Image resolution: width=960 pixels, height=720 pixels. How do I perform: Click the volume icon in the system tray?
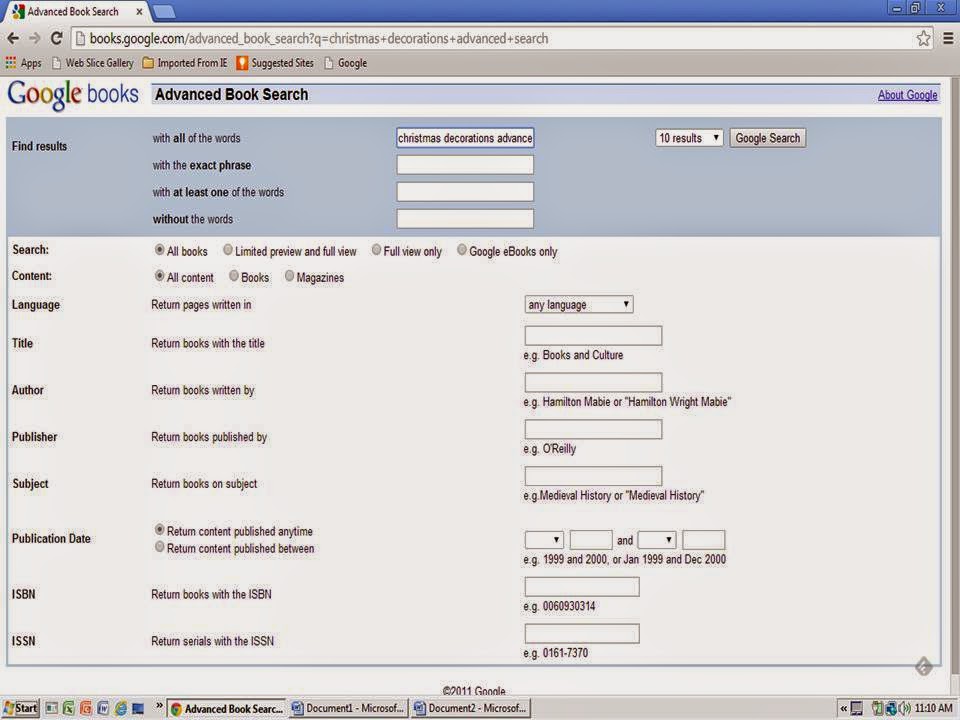(905, 708)
